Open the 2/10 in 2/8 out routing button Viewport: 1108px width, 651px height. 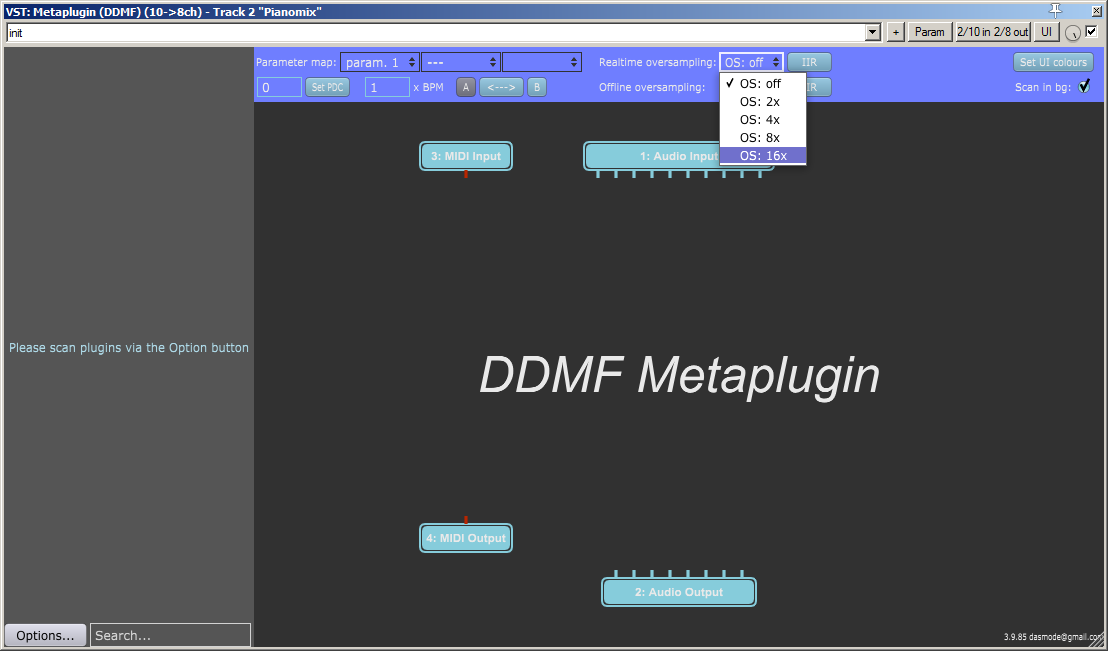(x=993, y=32)
